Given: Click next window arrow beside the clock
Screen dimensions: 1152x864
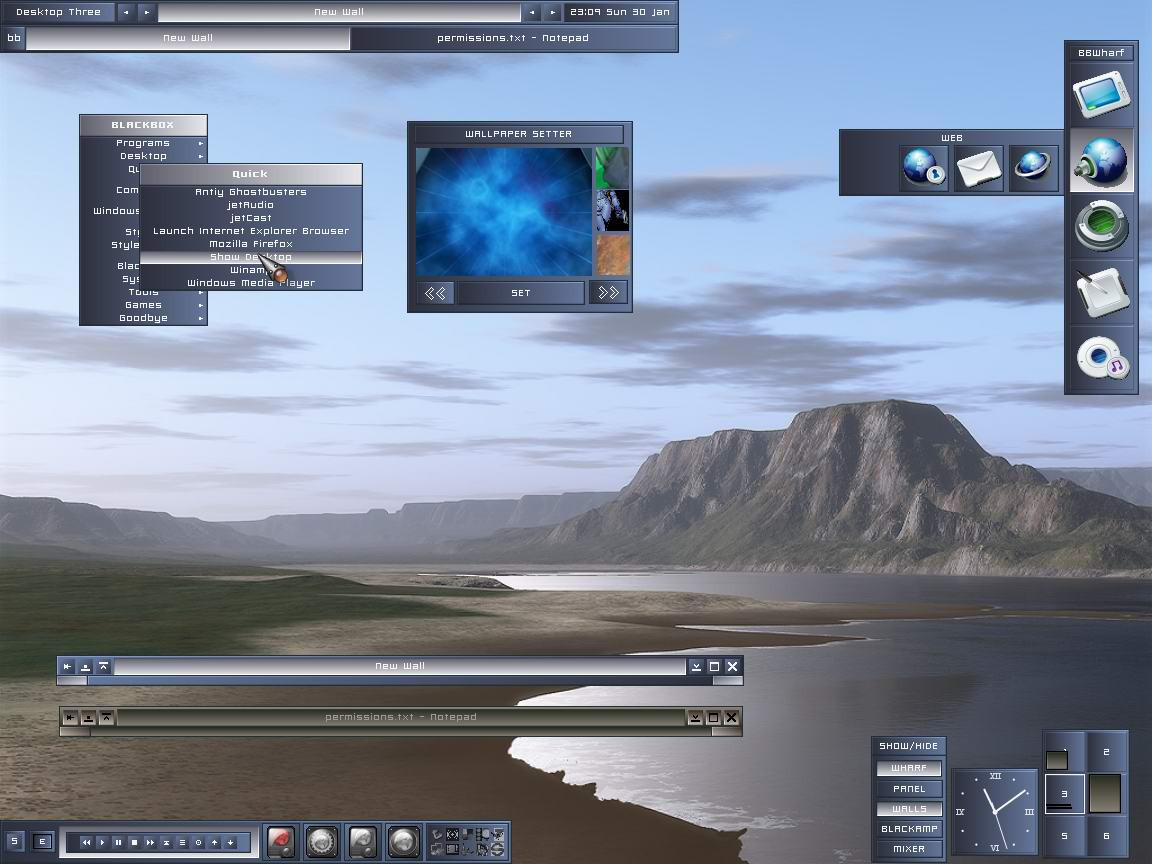Looking at the screenshot, I should click(552, 12).
